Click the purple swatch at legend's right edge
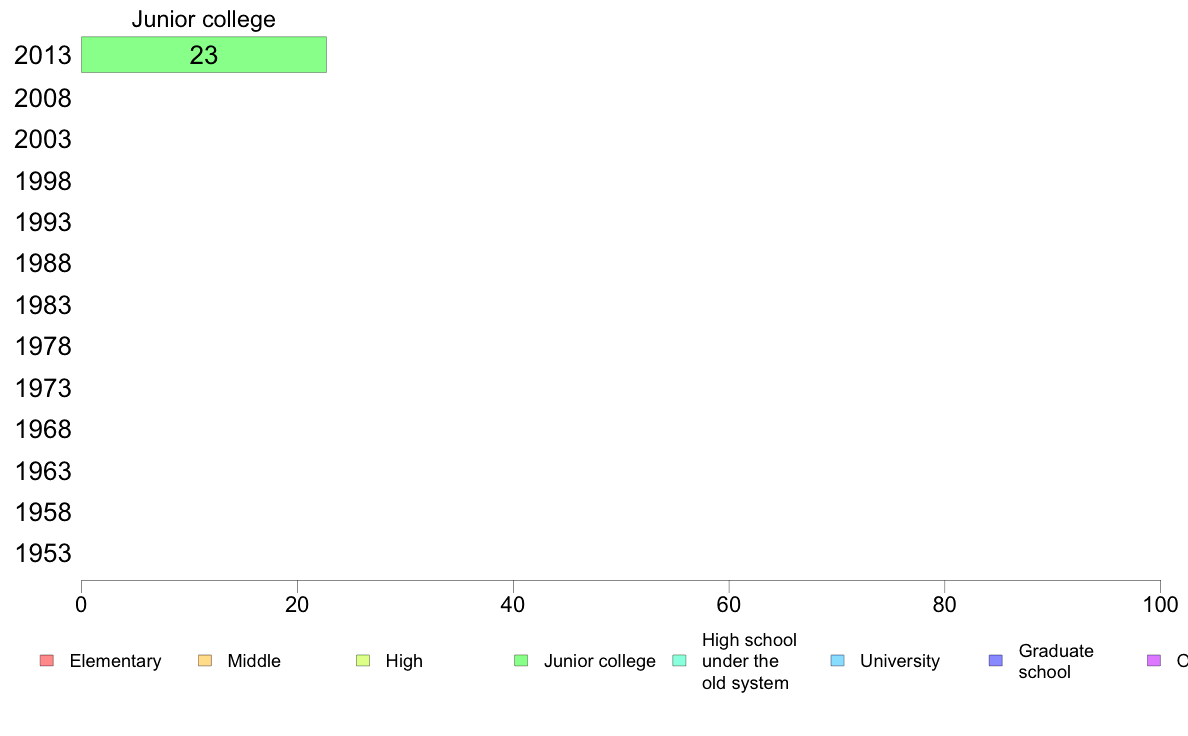The width and height of the screenshot is (1188, 736). [1154, 661]
